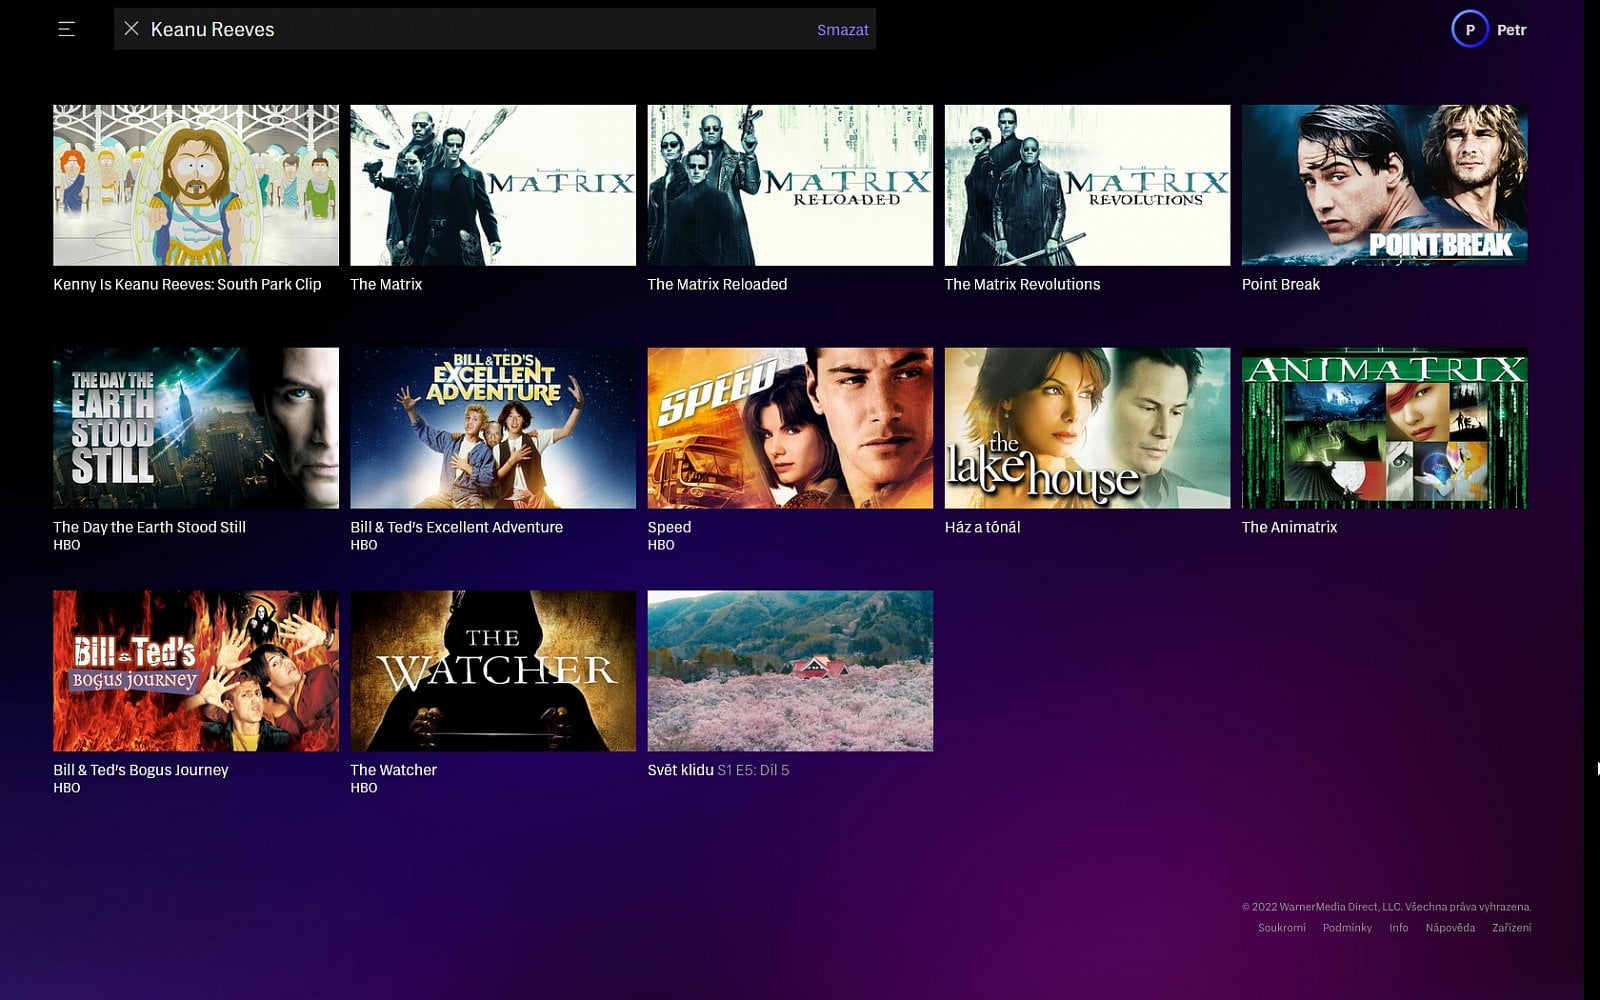Click 'The Day the Earth Stood Still' title

coord(149,527)
